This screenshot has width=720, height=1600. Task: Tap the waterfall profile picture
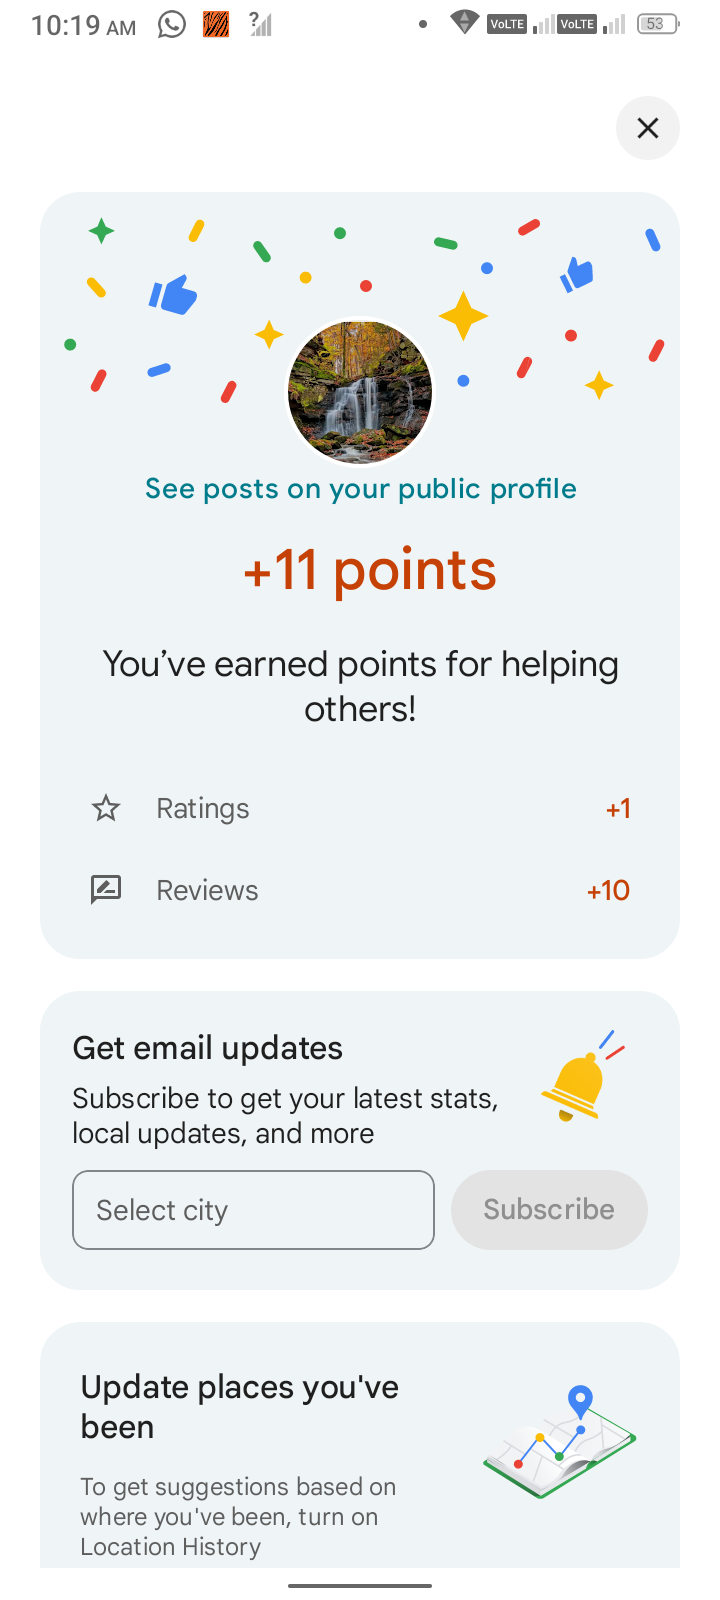point(360,392)
